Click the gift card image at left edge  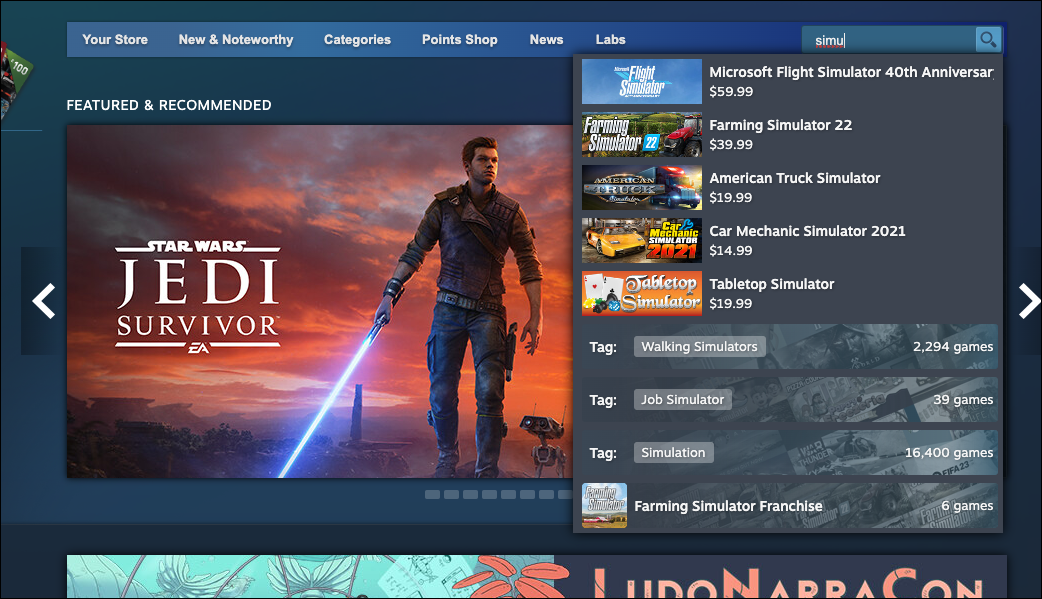coord(16,81)
